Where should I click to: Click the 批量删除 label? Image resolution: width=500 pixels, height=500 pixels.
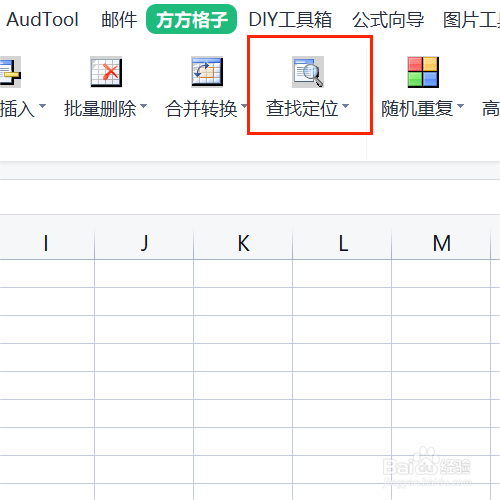(x=100, y=109)
